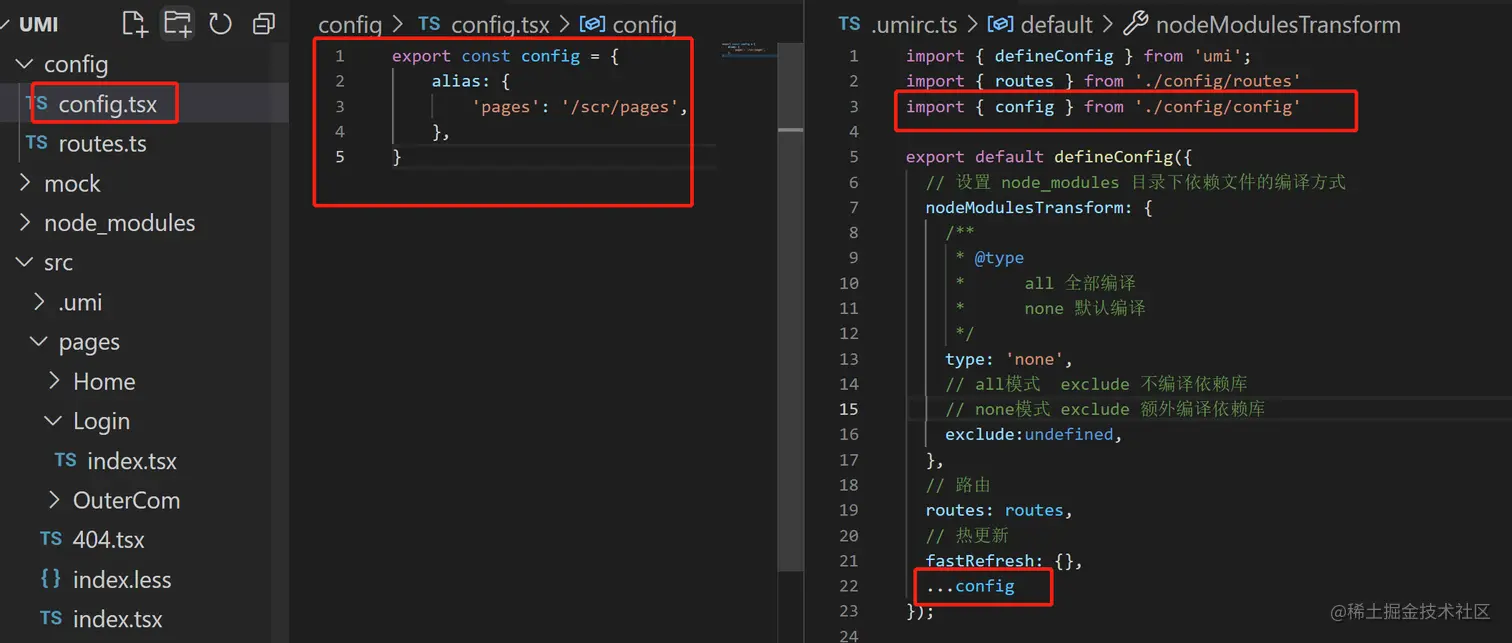Click the minimap in the left editor
The image size is (1512, 643).
click(748, 50)
